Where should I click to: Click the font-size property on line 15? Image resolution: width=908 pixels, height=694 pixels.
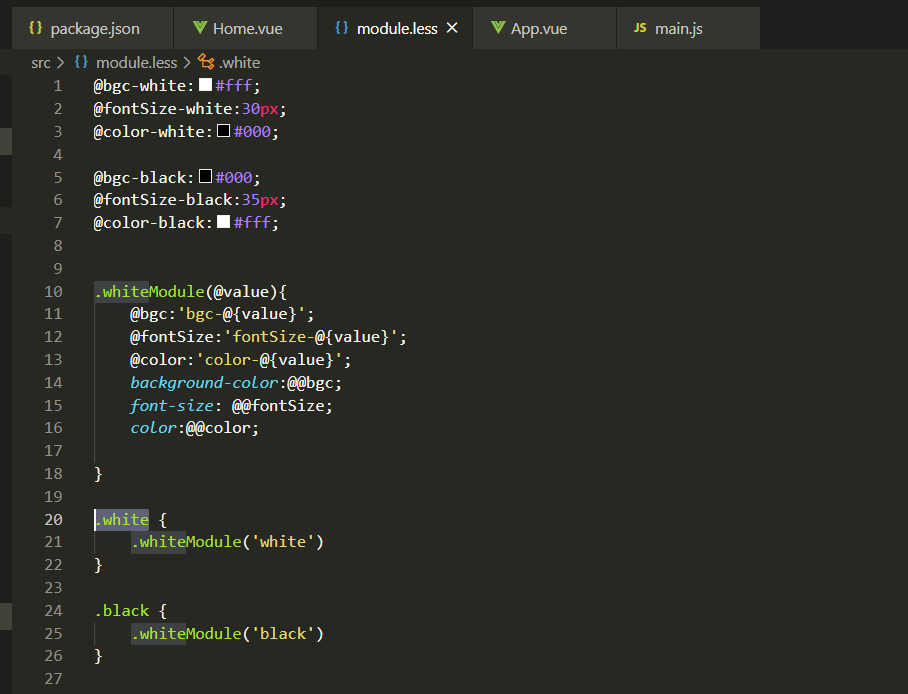[171, 406]
